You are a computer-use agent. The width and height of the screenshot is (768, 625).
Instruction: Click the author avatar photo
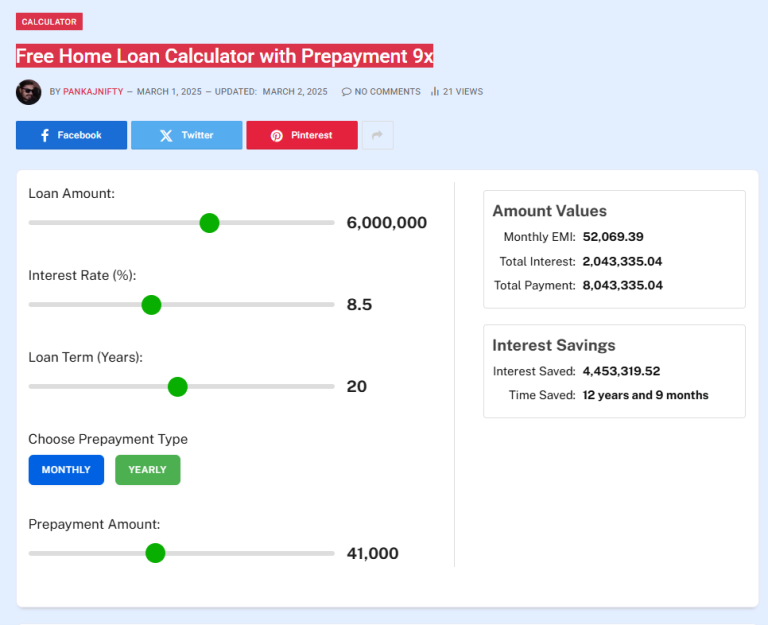28,92
